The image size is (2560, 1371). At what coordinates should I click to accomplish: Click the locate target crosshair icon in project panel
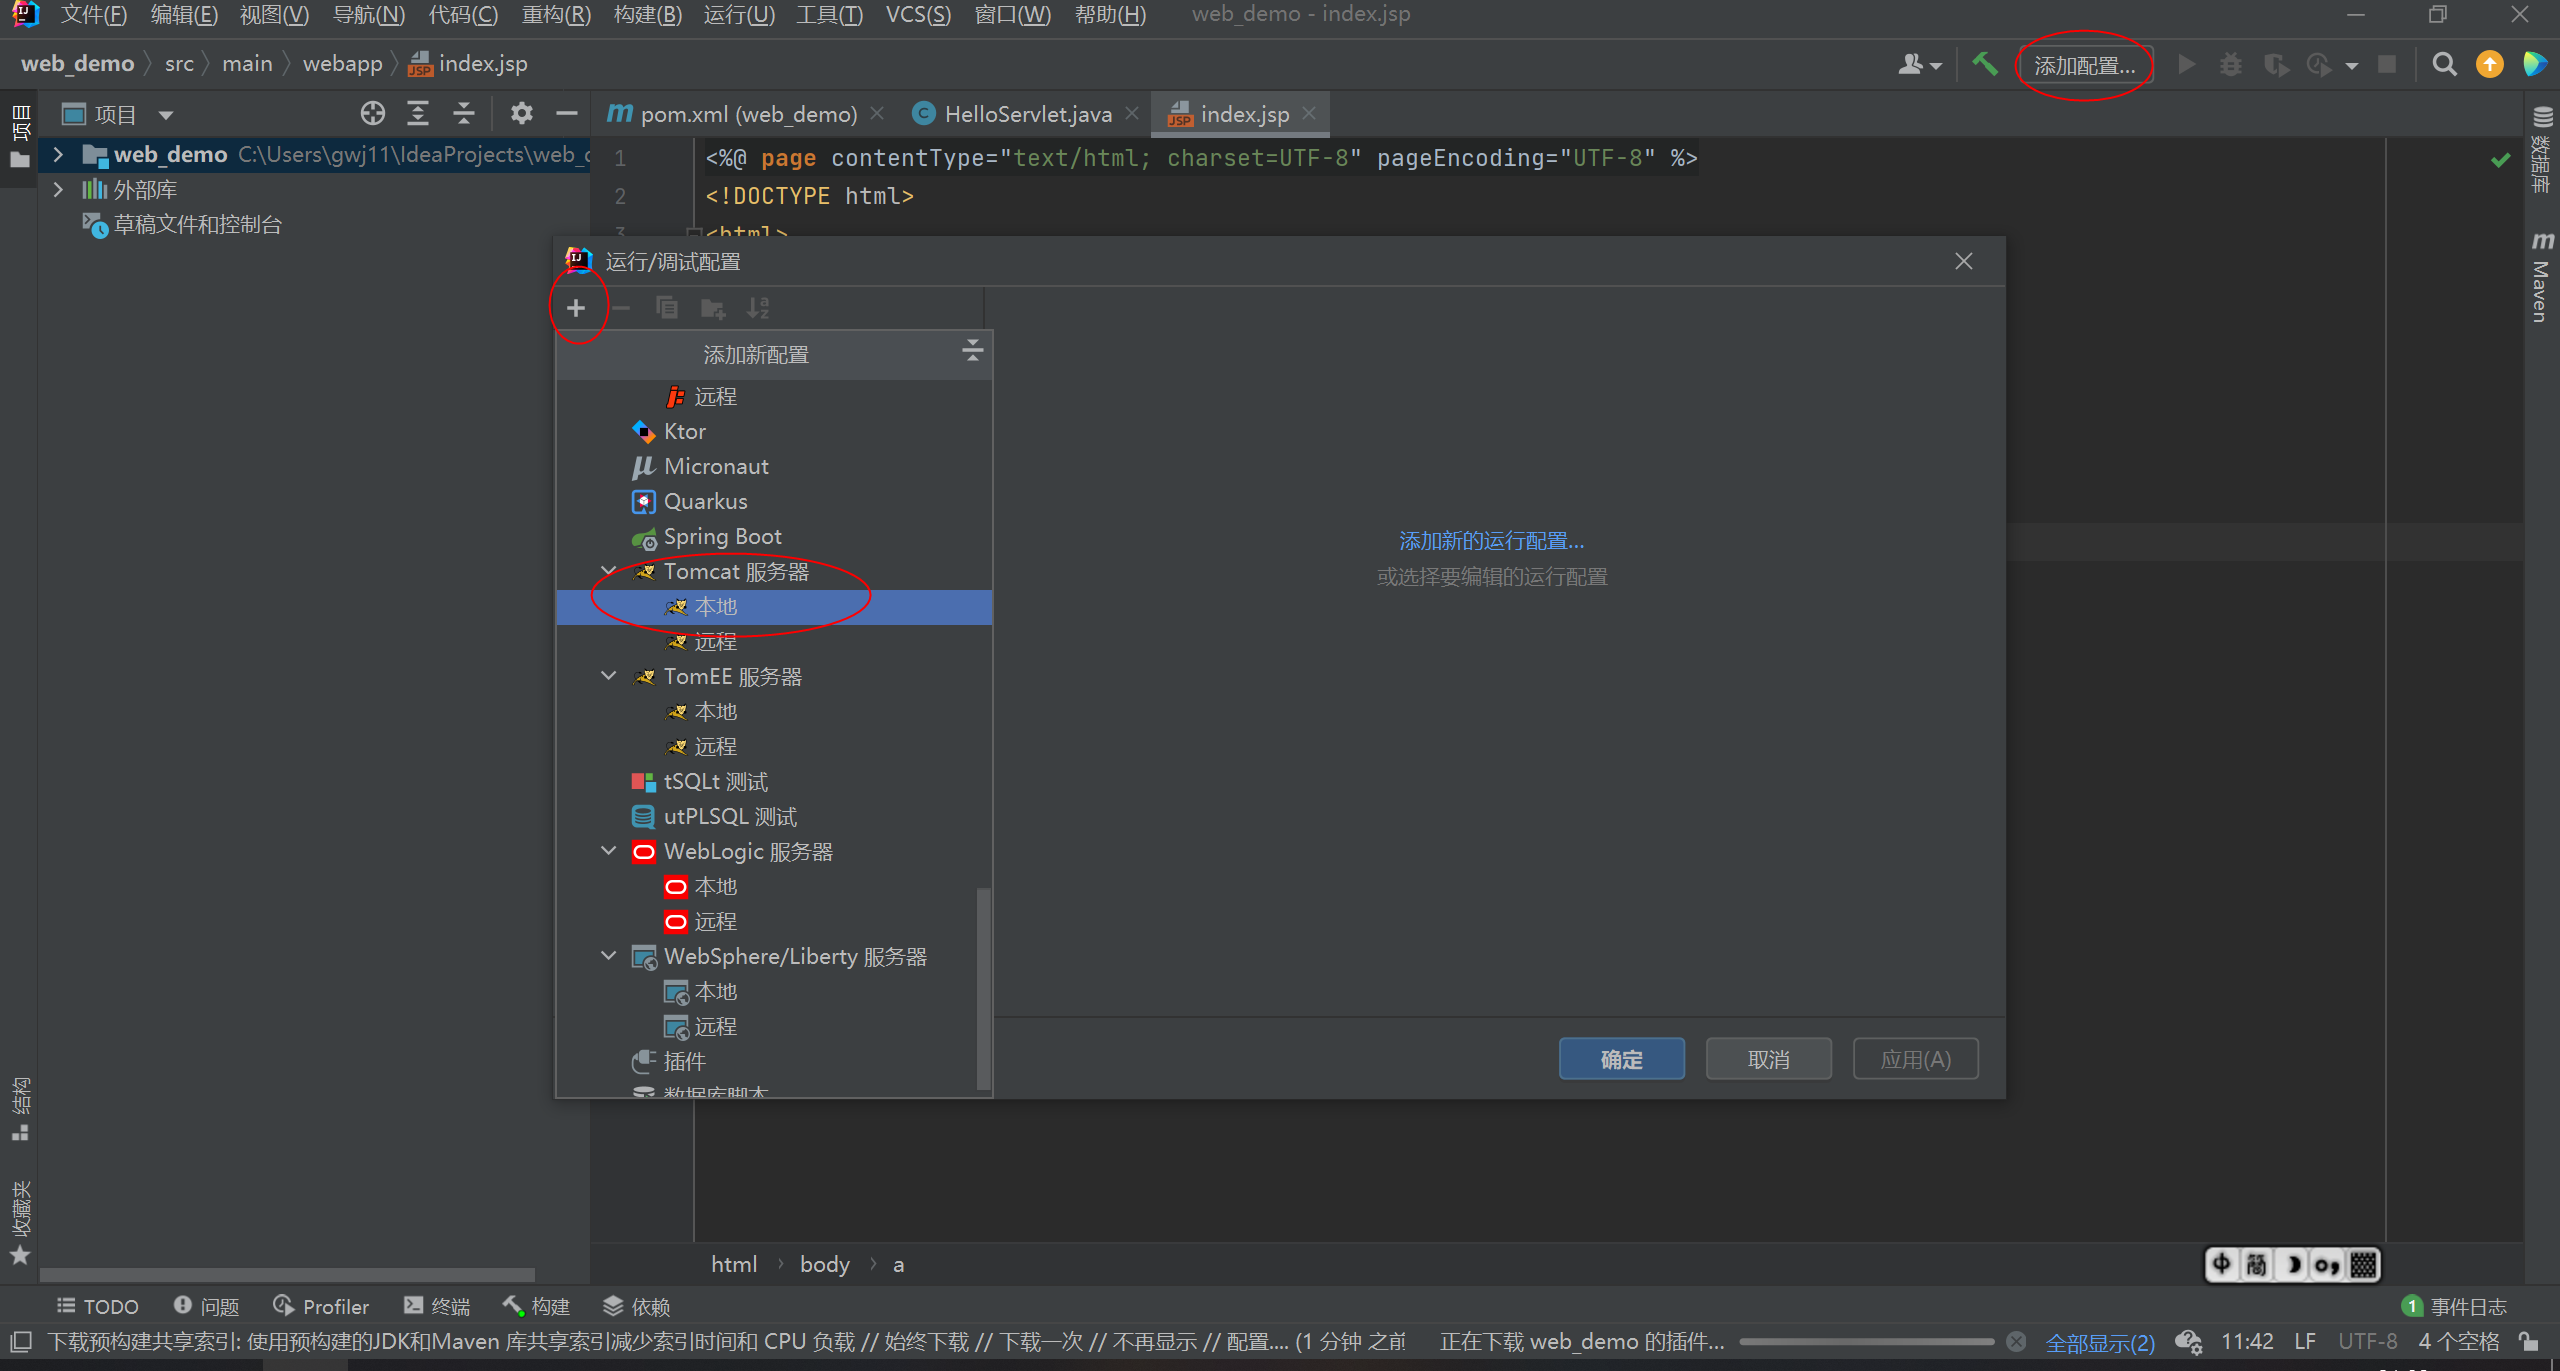373,114
